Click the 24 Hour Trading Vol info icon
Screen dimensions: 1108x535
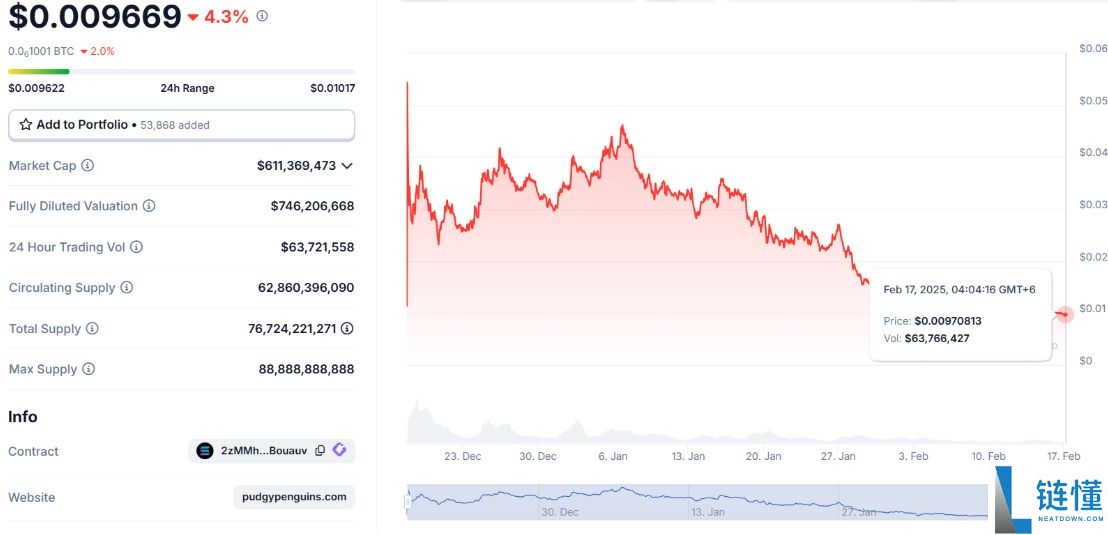tap(136, 247)
